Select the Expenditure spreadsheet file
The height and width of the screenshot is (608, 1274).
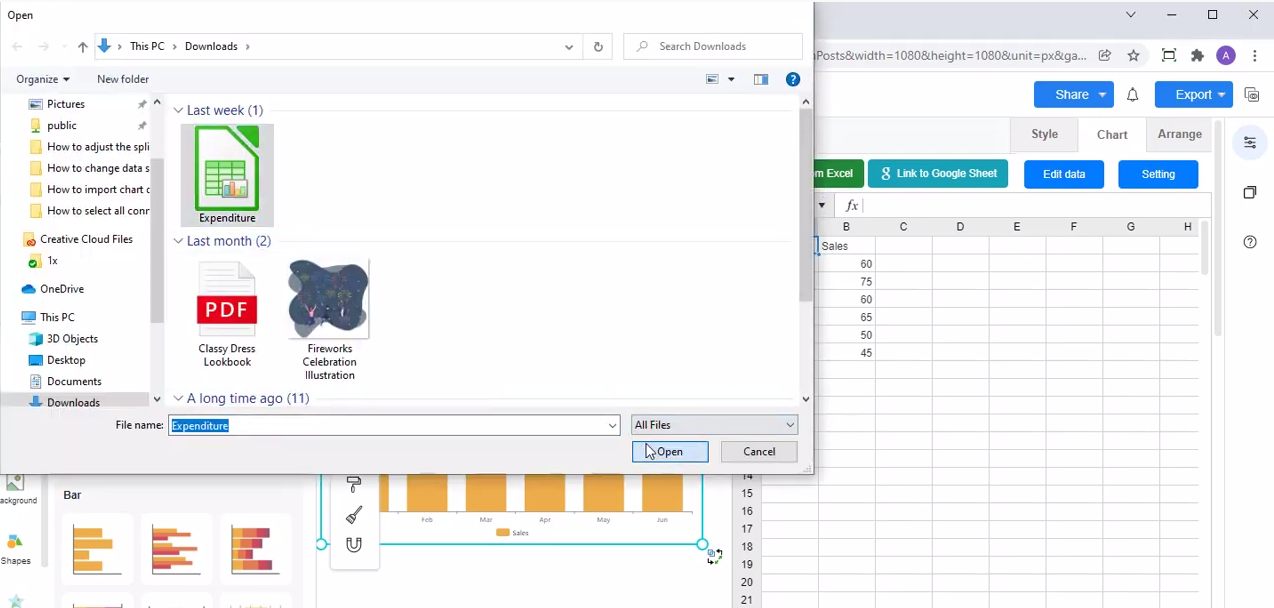point(227,175)
